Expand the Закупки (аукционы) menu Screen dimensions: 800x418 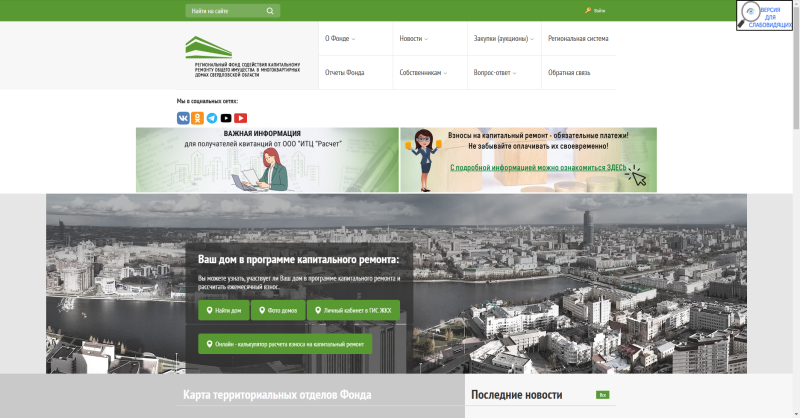(x=504, y=38)
